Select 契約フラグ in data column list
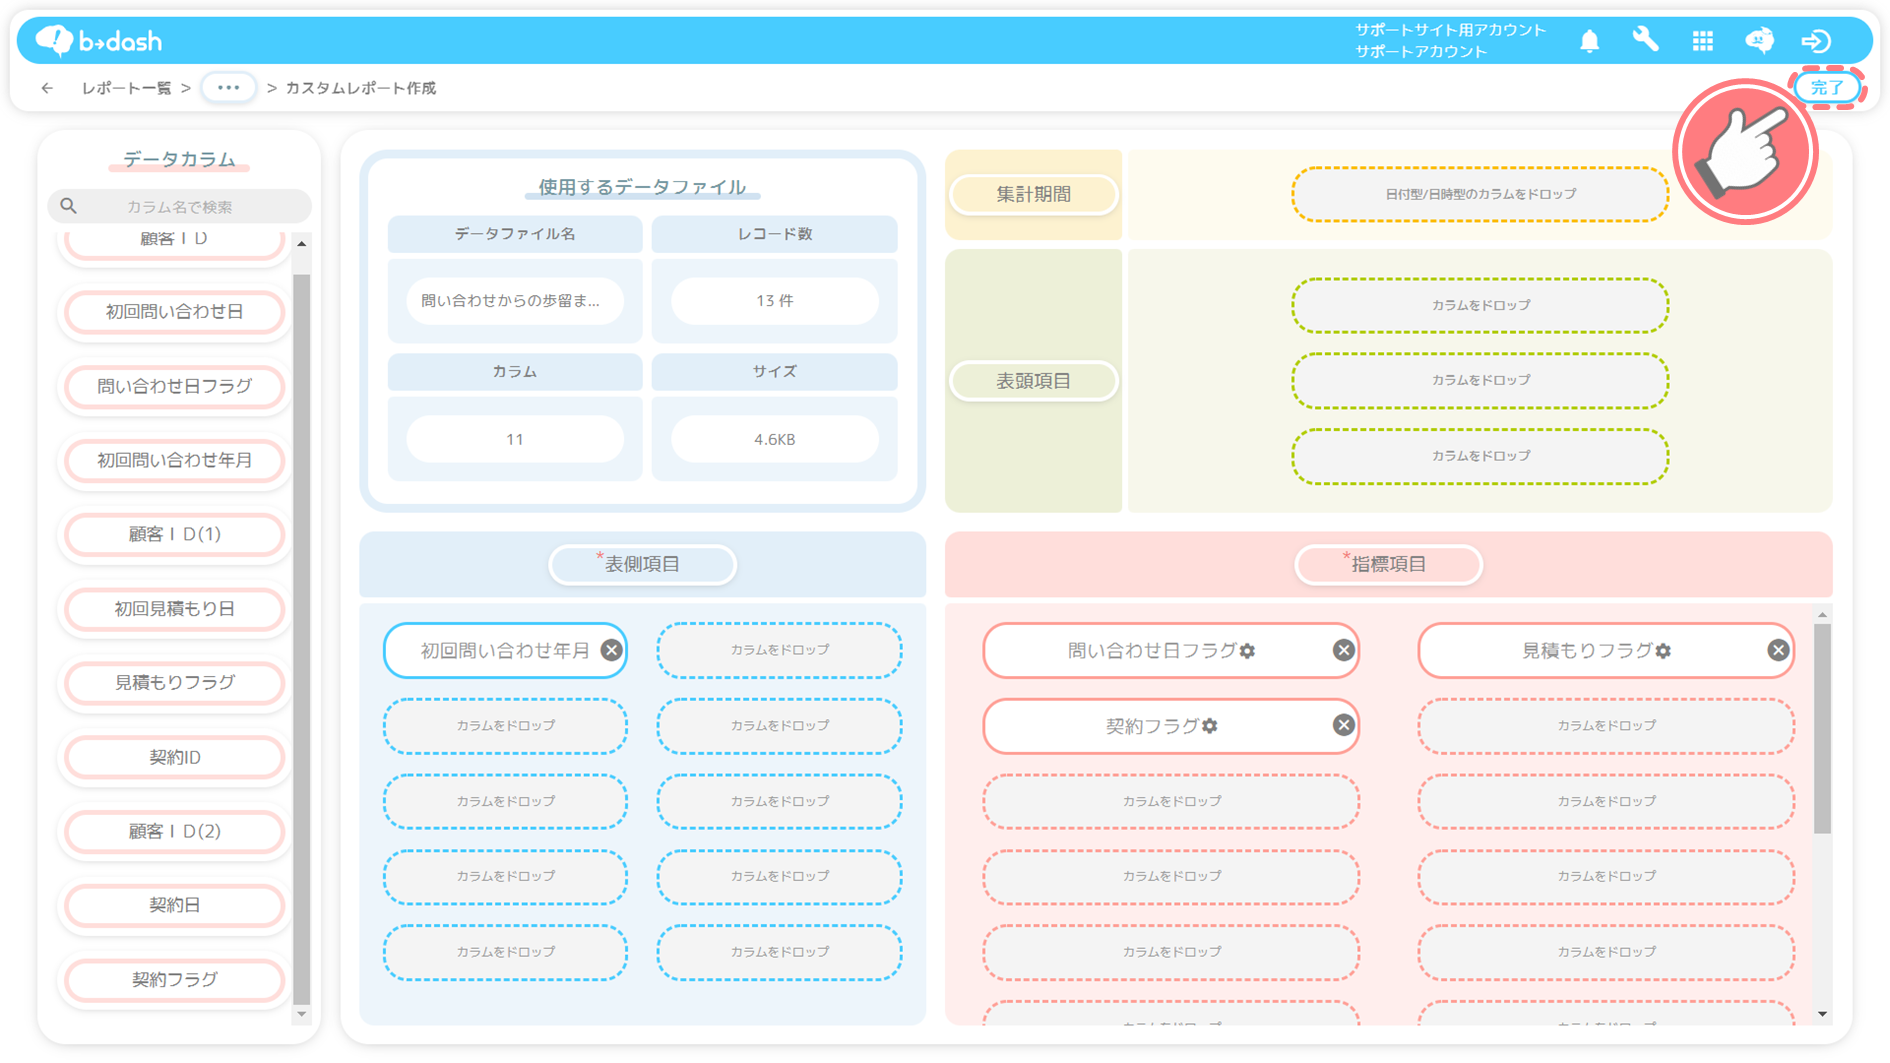Image resolution: width=1890 pixels, height=1063 pixels. coord(175,980)
